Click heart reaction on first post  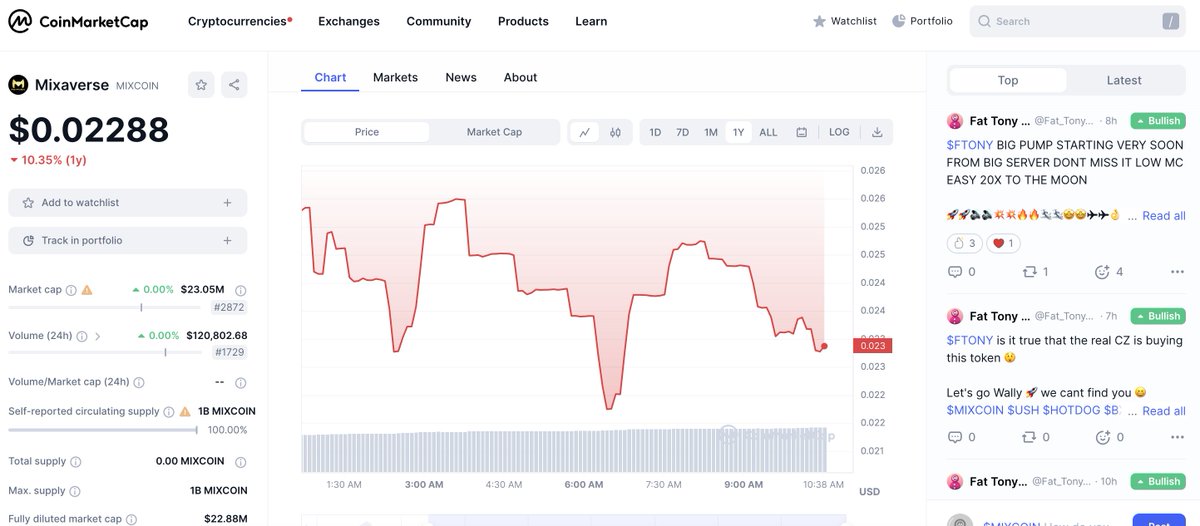click(1003, 243)
